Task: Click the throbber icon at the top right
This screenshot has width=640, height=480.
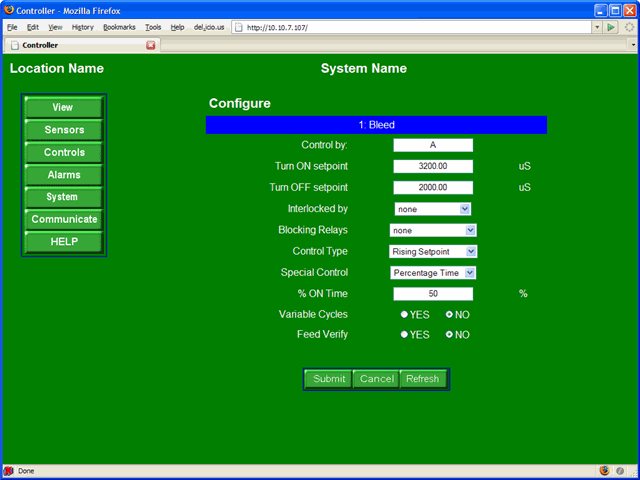Action: 629,27
